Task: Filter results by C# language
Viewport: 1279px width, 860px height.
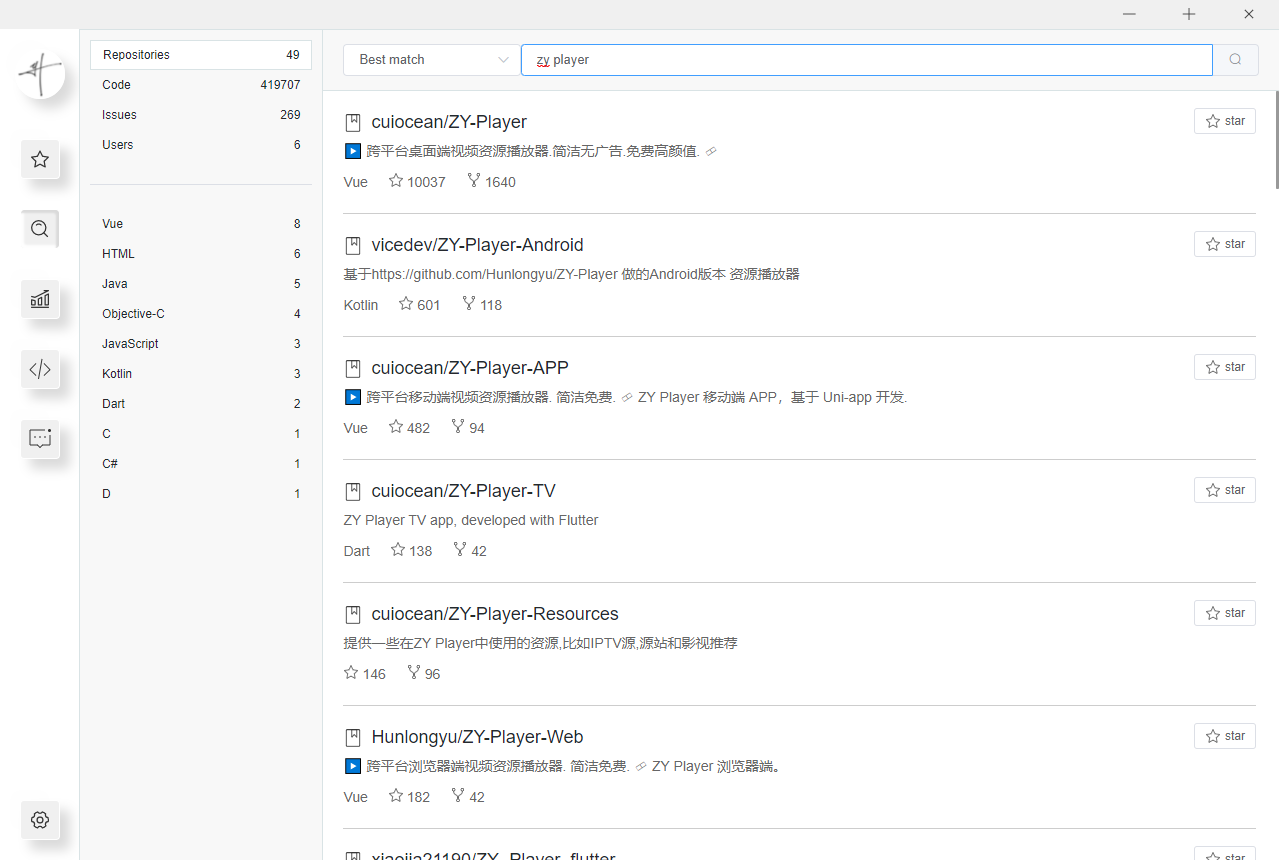Action: coord(201,464)
